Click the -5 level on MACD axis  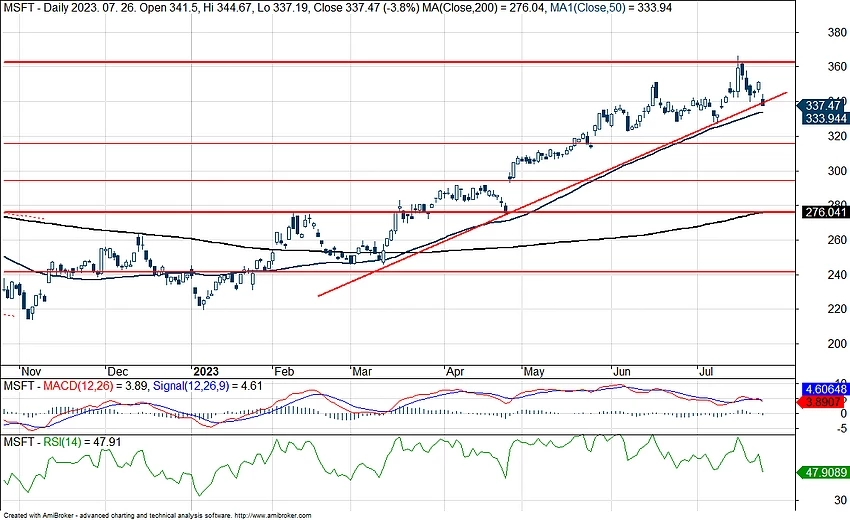click(841, 428)
